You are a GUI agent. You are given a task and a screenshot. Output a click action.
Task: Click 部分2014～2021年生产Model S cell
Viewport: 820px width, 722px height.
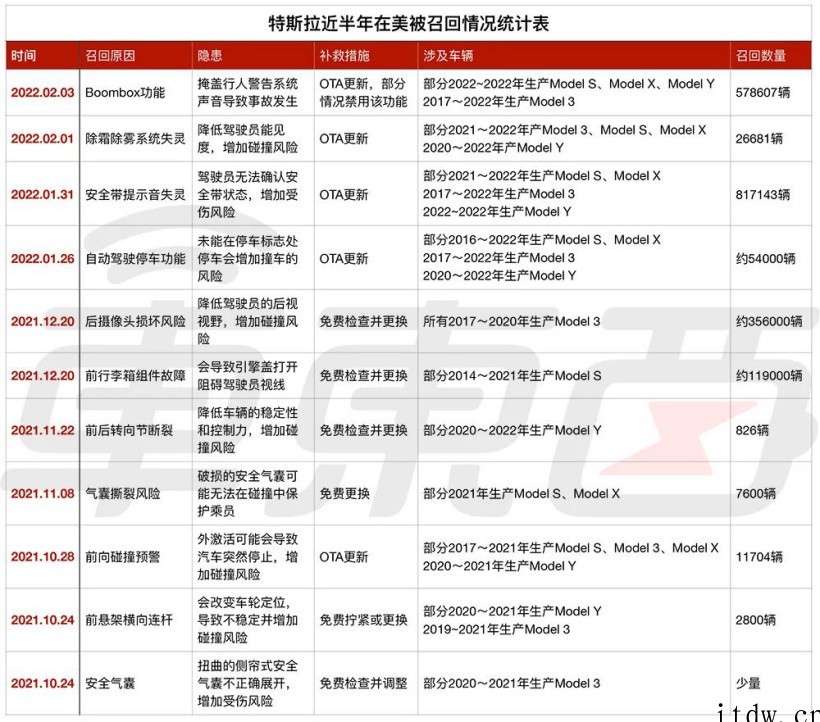(512, 375)
